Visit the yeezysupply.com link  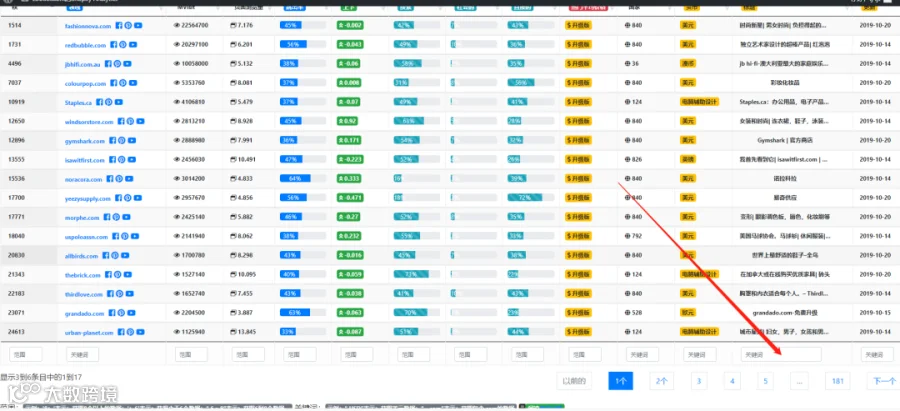pos(88,199)
